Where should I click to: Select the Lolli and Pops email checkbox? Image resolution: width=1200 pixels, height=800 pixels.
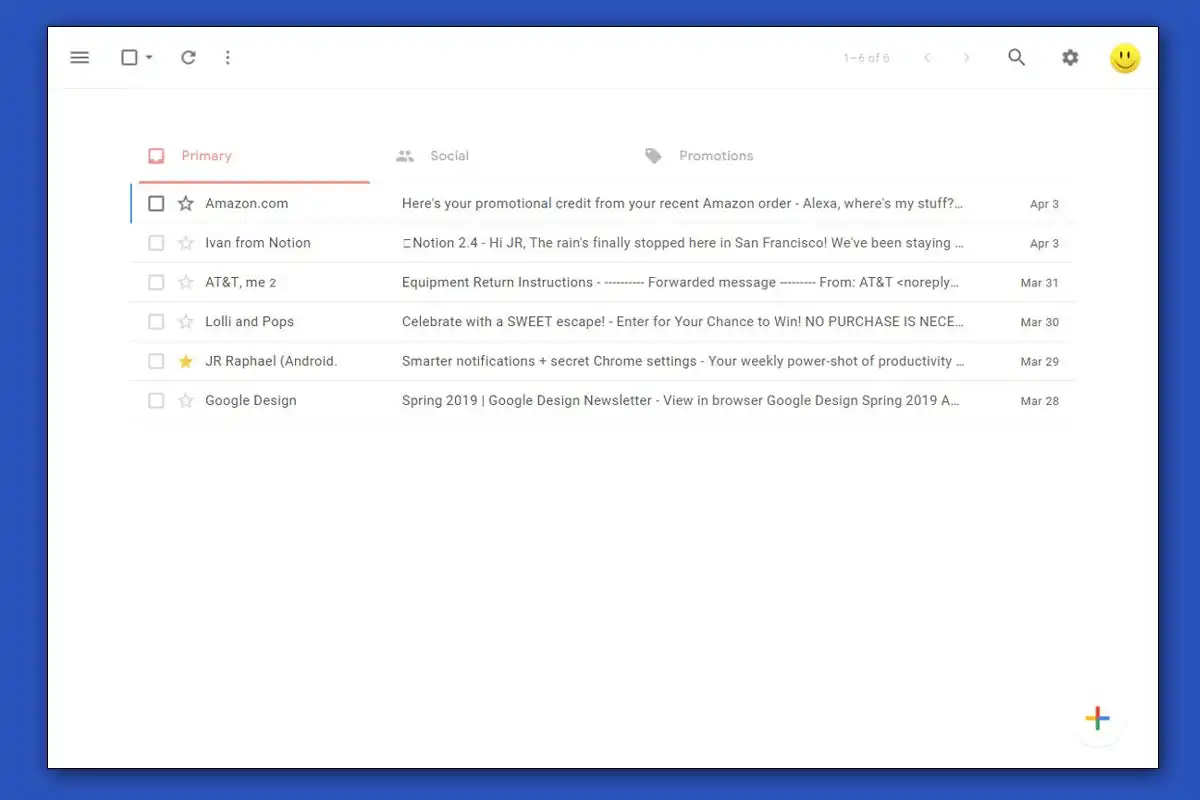156,322
